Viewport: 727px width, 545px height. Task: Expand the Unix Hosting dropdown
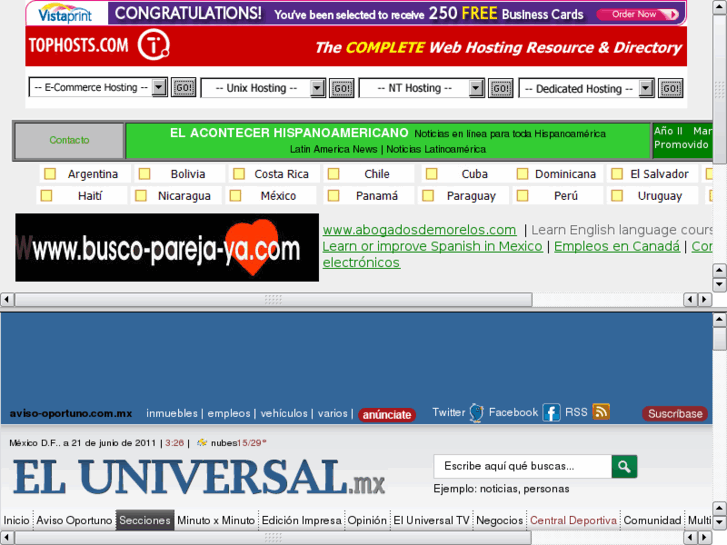click(317, 88)
